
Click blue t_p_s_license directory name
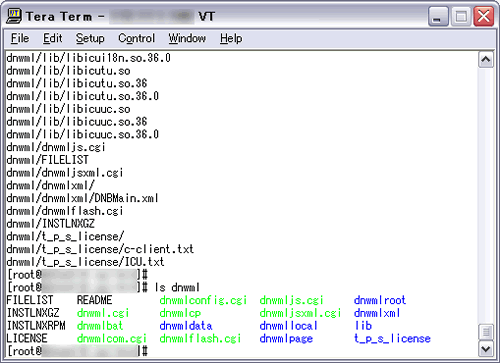pyautogui.click(x=392, y=338)
